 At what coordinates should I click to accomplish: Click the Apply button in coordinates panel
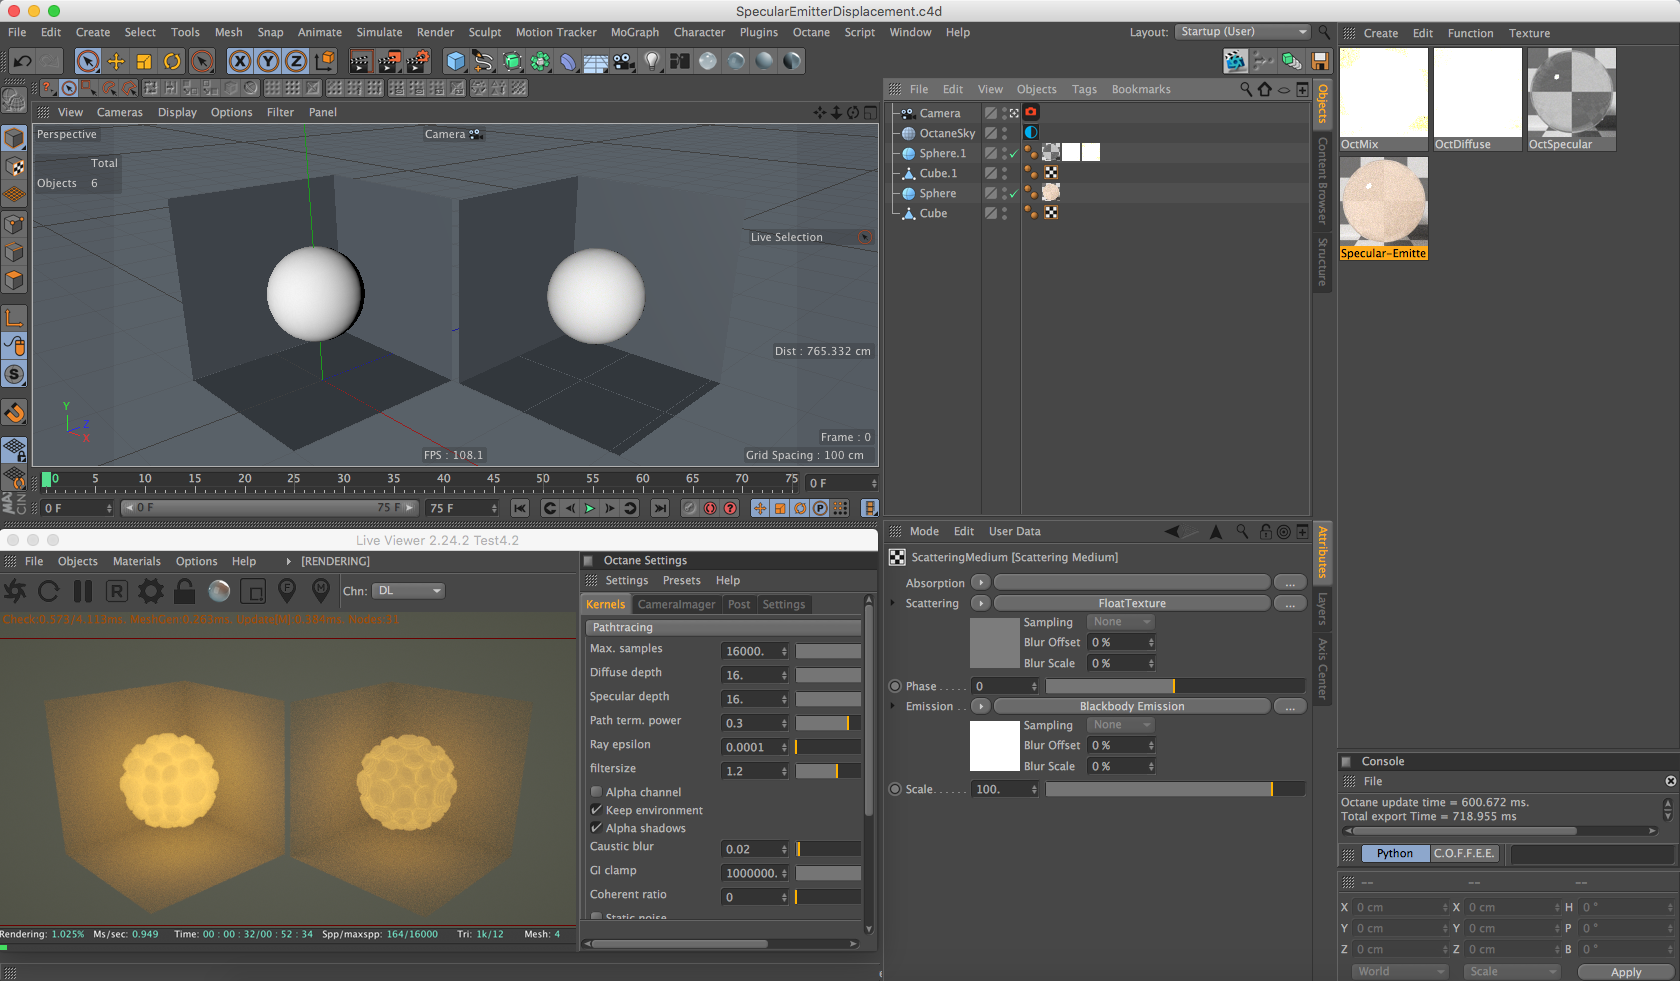(1625, 972)
